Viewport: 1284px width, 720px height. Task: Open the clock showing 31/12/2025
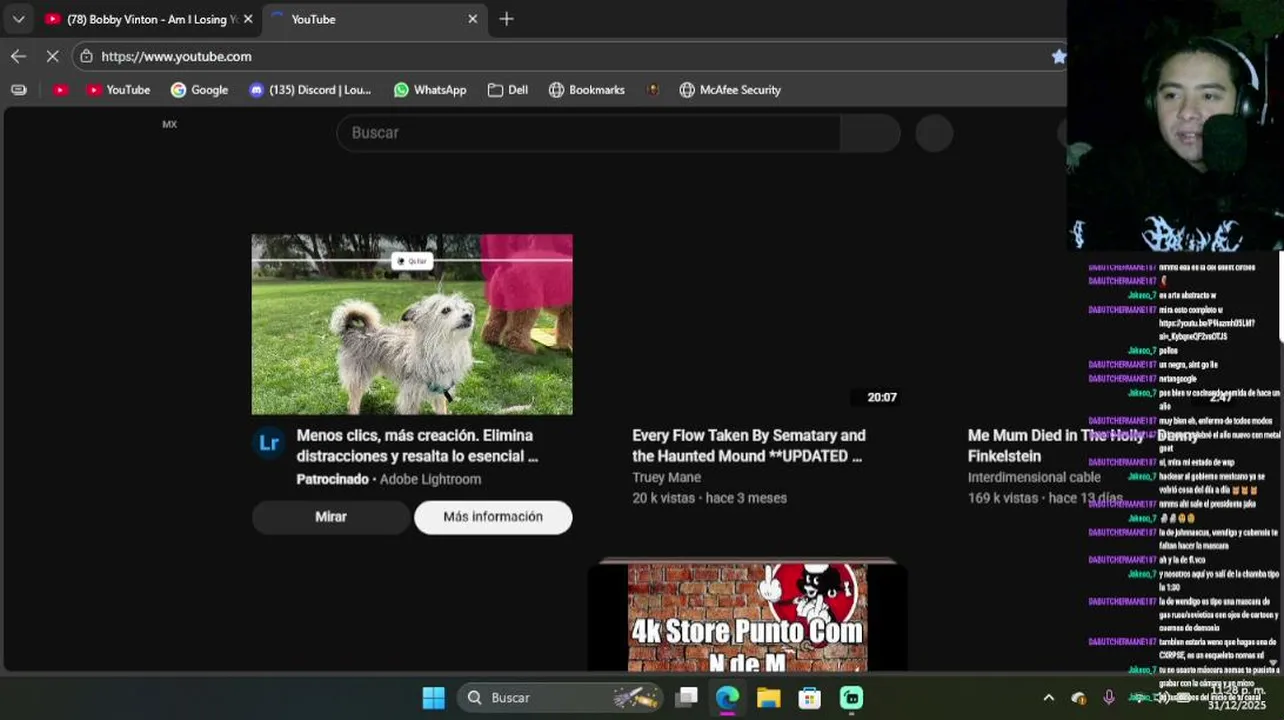click(x=1236, y=698)
